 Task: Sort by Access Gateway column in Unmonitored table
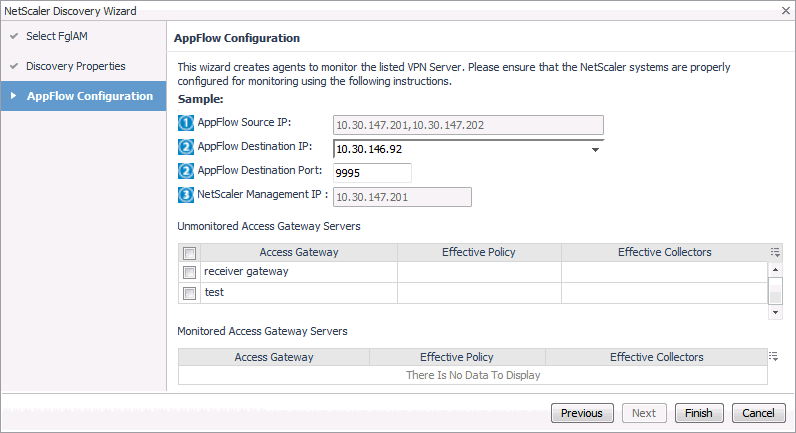click(x=298, y=252)
